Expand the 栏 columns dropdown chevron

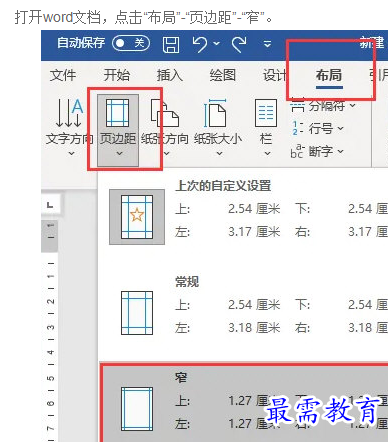point(267,154)
